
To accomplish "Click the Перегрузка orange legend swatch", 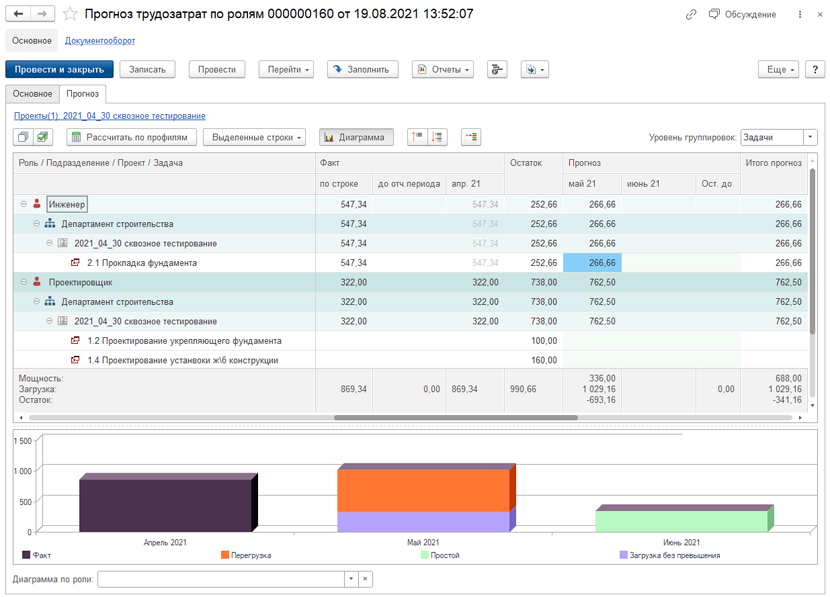I will pyautogui.click(x=225, y=555).
